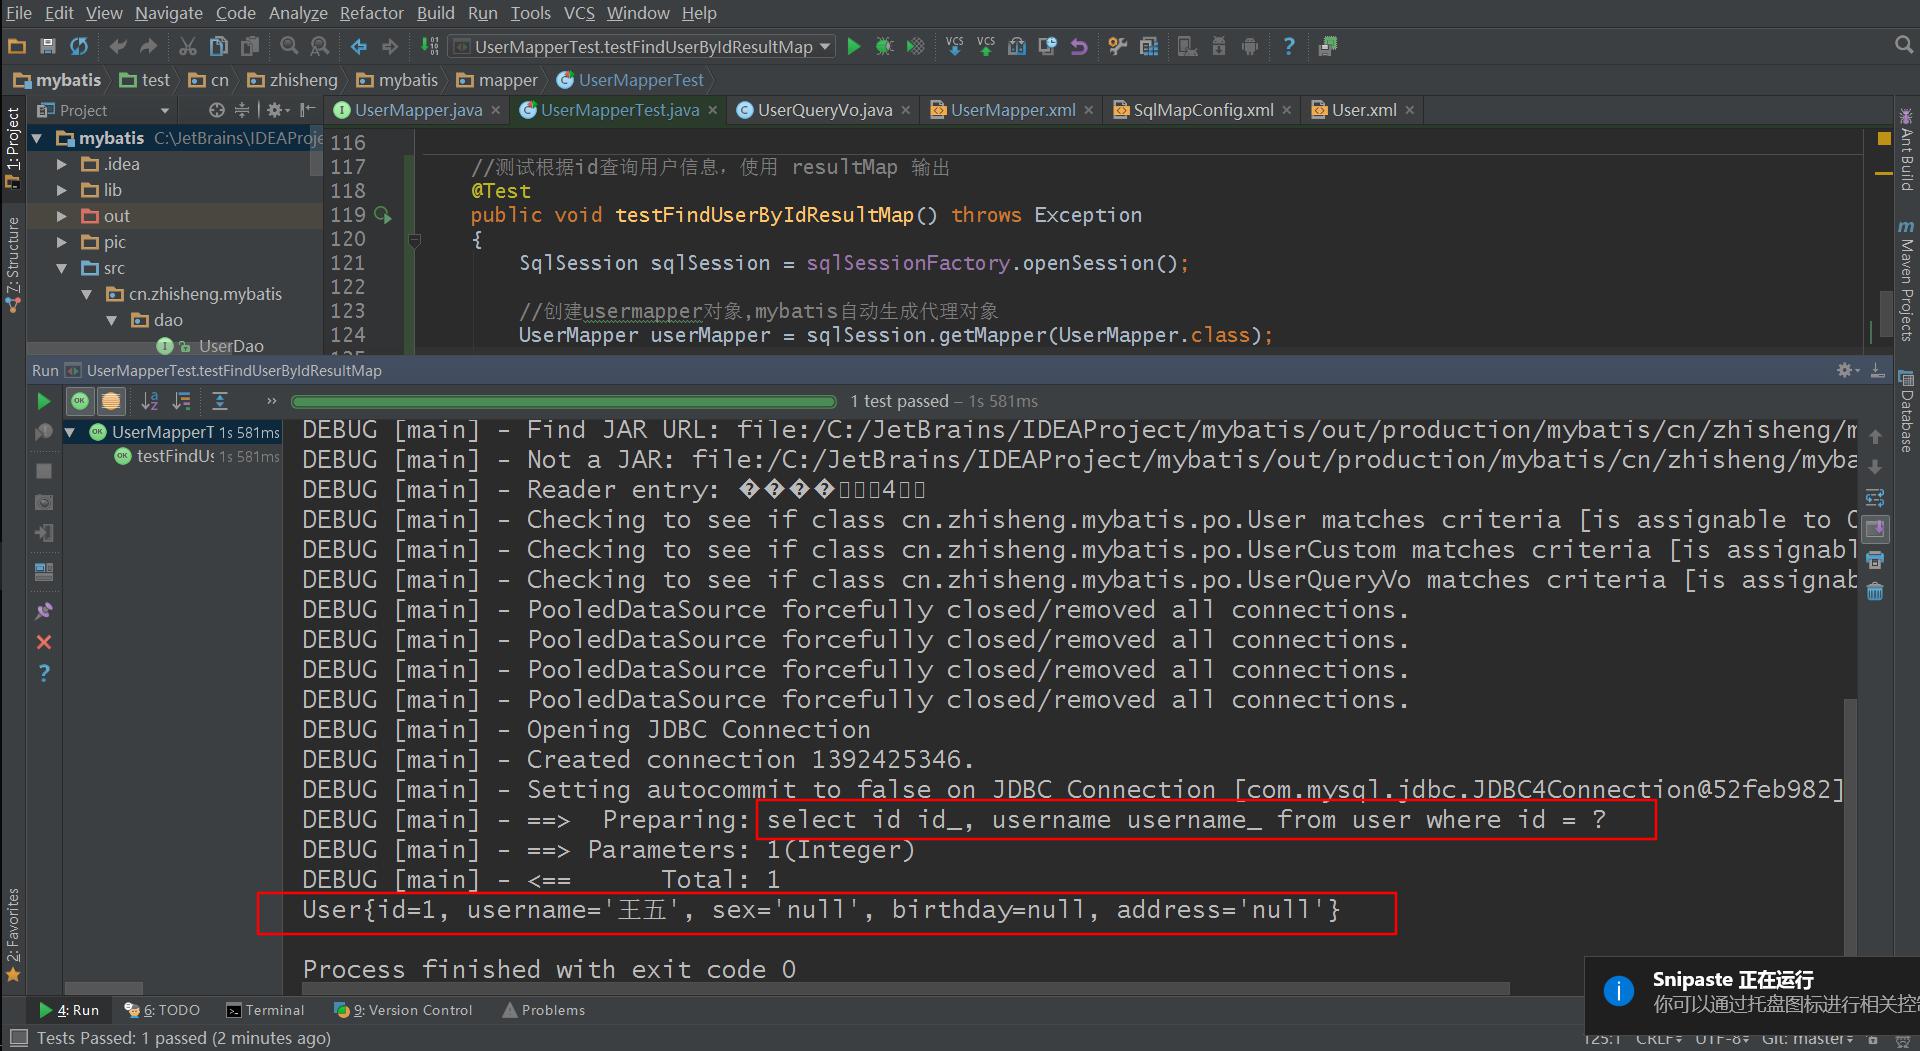The image size is (1920, 1051).
Task: Click the Search Everywhere magnifier at far right
Action: 1904,45
